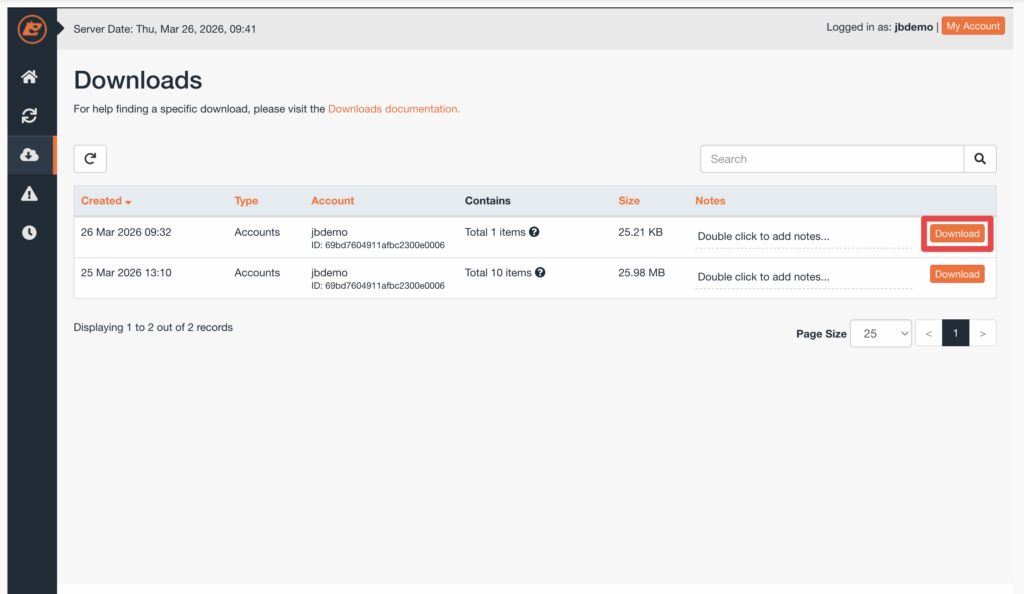Open the Page Size dropdown
This screenshot has width=1024, height=594.
880,334
